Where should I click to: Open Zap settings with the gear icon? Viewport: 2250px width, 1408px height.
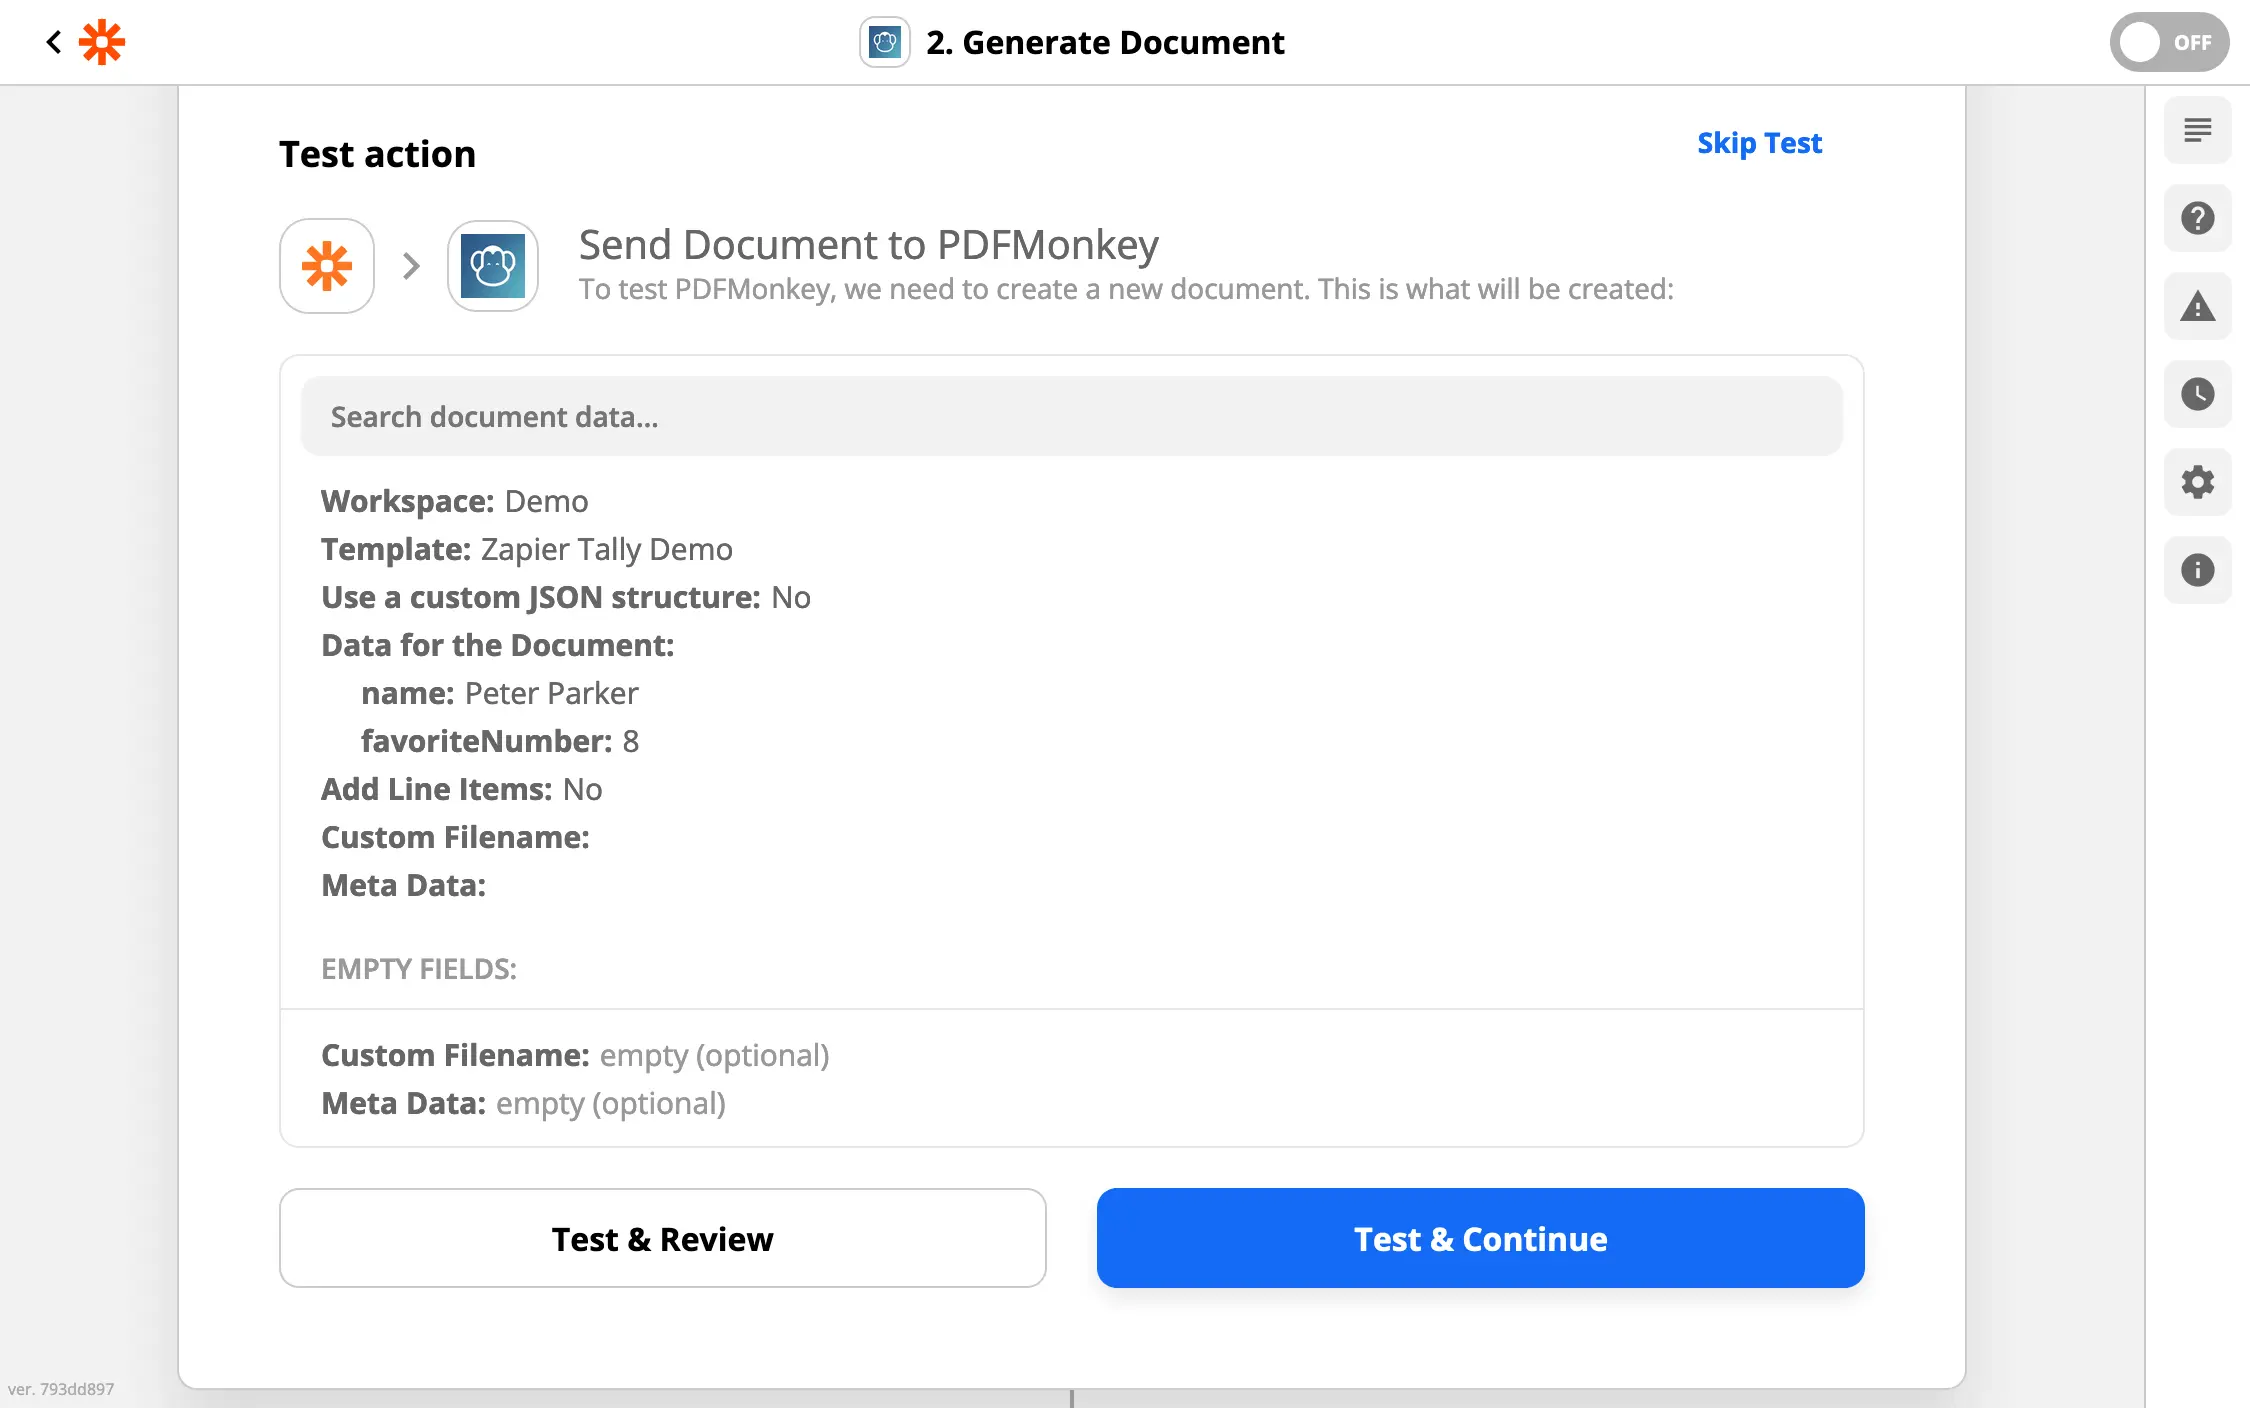coord(2197,482)
